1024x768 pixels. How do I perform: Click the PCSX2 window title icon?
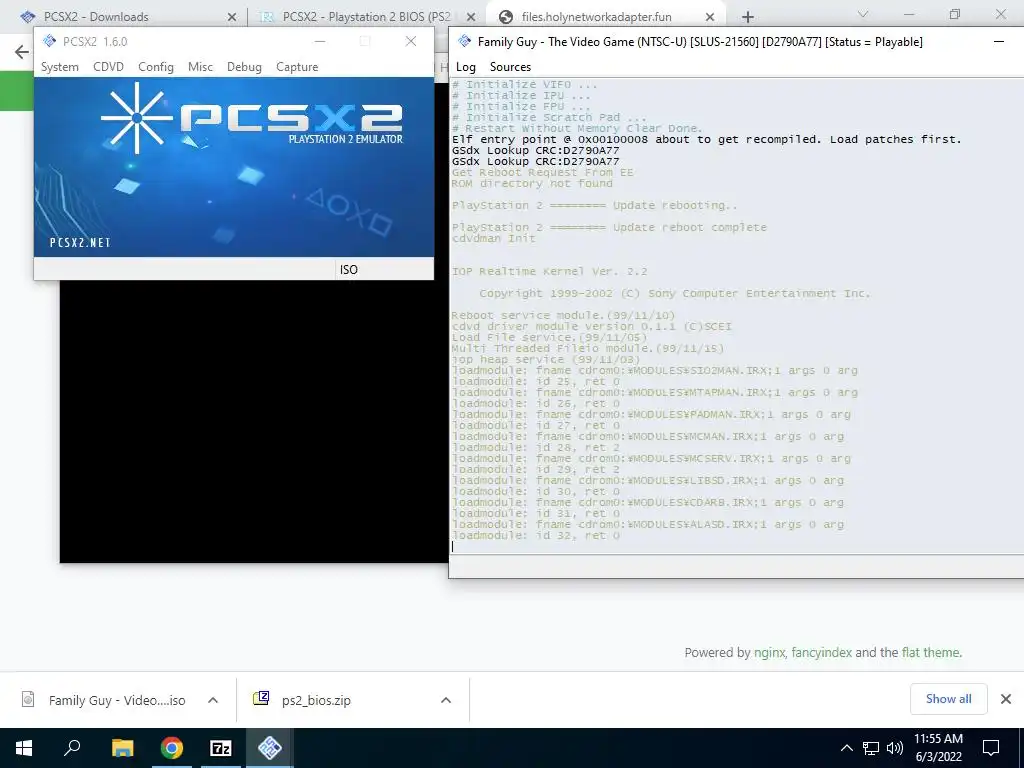point(50,41)
